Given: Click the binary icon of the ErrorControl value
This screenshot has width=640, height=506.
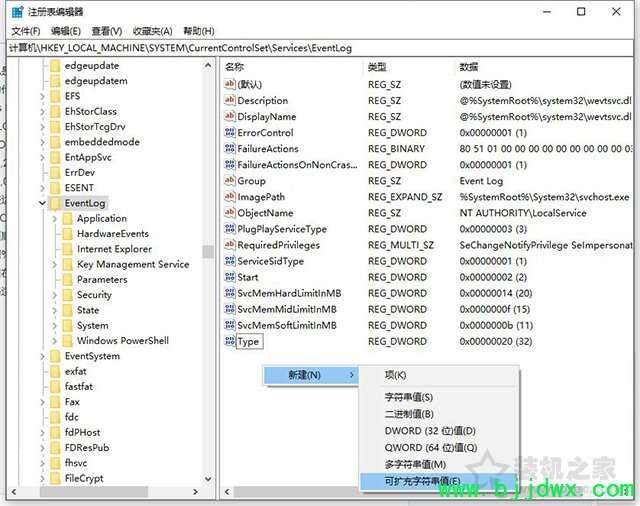Looking at the screenshot, I should tap(230, 132).
